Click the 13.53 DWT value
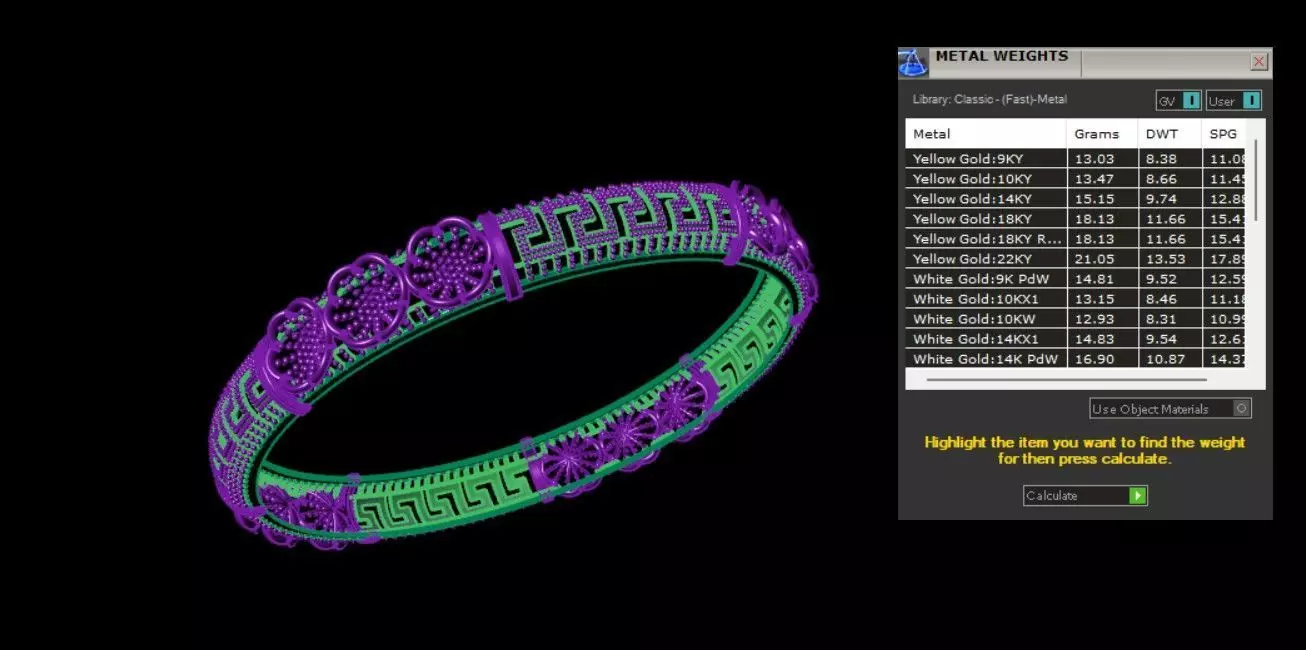1306x650 pixels. pos(1165,259)
